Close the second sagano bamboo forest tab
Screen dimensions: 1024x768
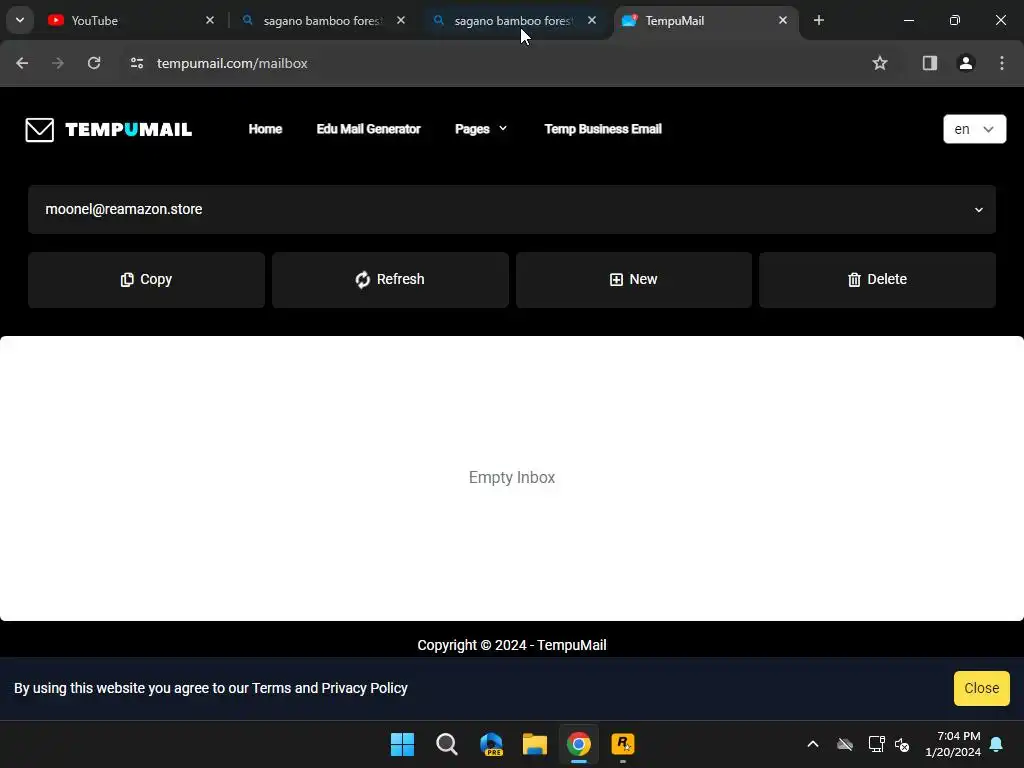pos(592,20)
